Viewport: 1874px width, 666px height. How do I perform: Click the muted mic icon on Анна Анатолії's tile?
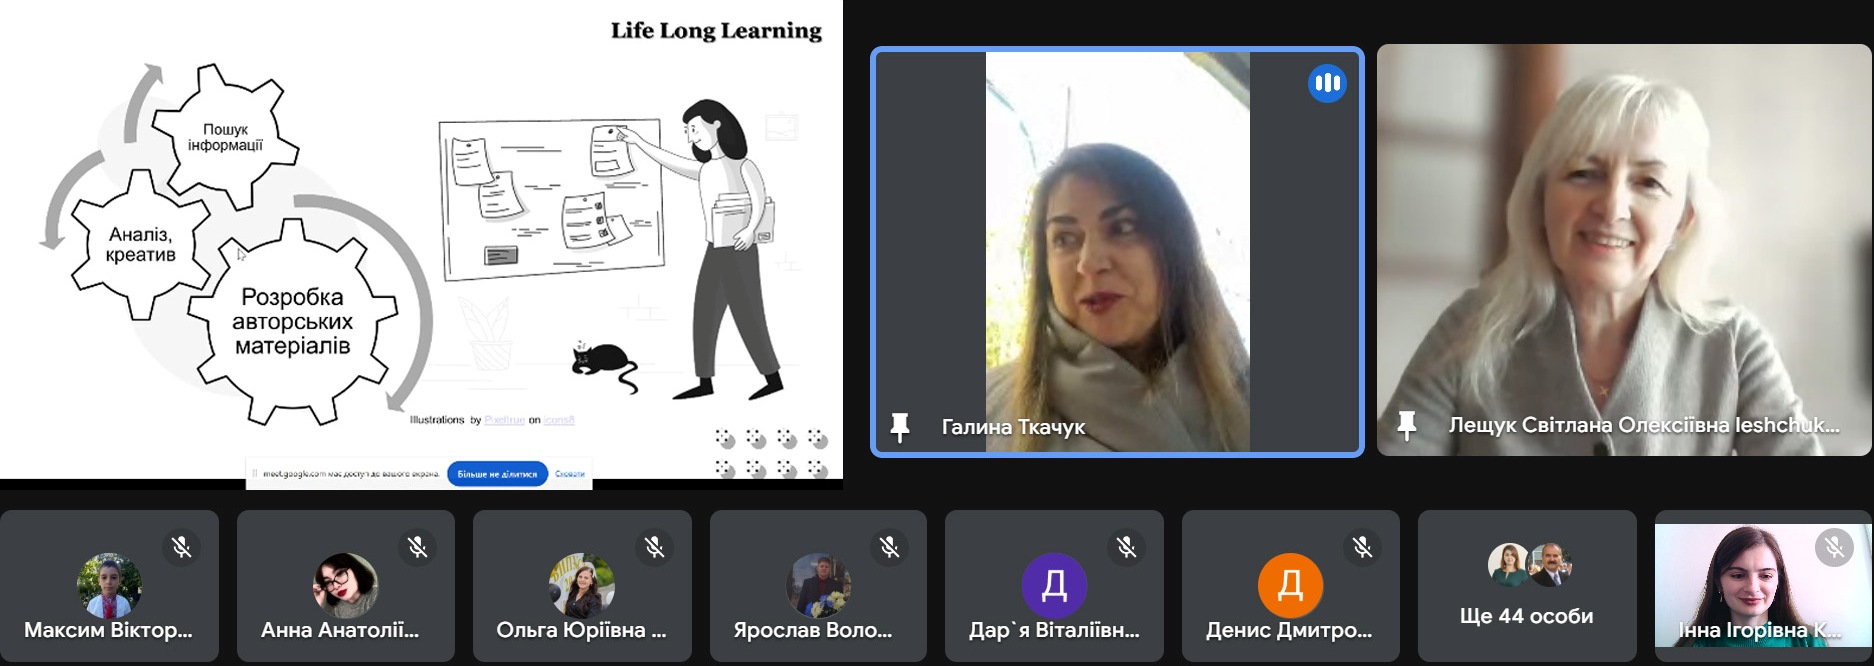tap(417, 547)
